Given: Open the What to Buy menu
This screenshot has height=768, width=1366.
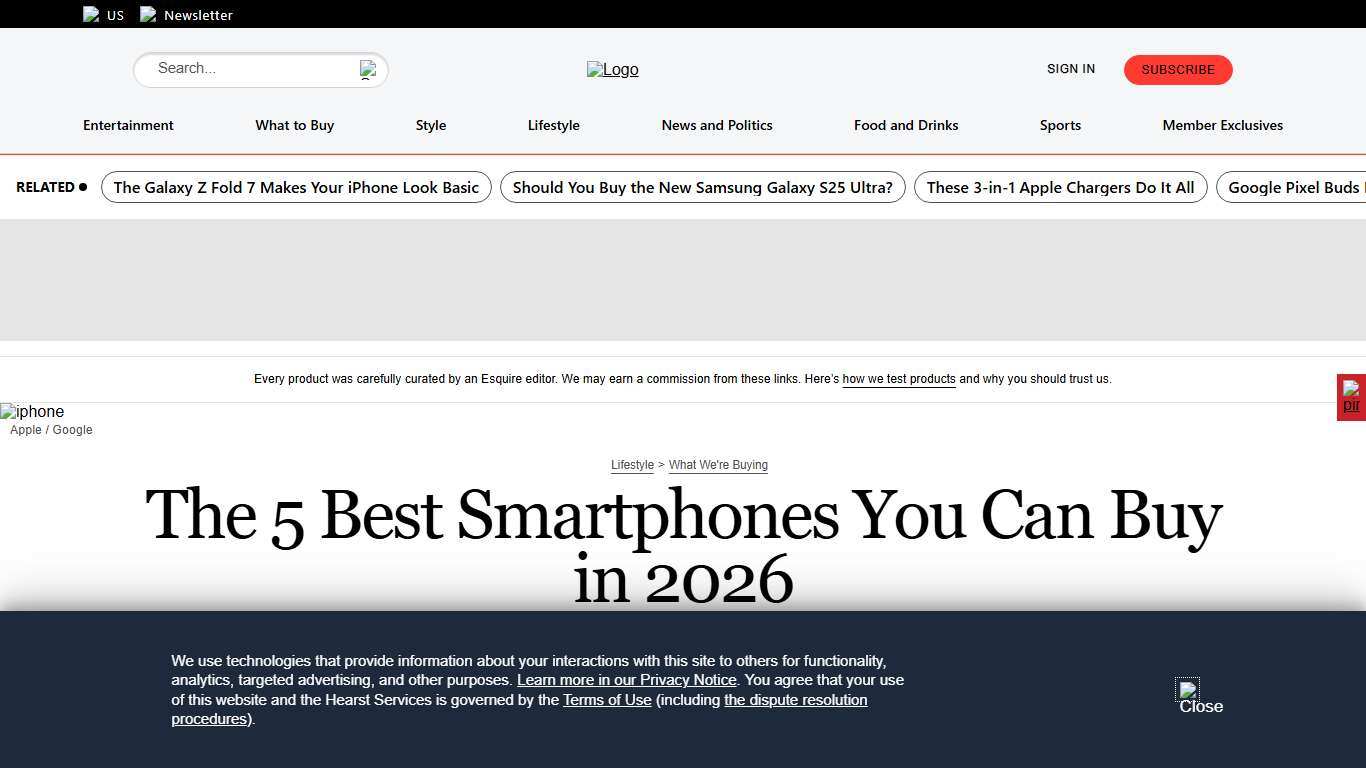Looking at the screenshot, I should (294, 125).
